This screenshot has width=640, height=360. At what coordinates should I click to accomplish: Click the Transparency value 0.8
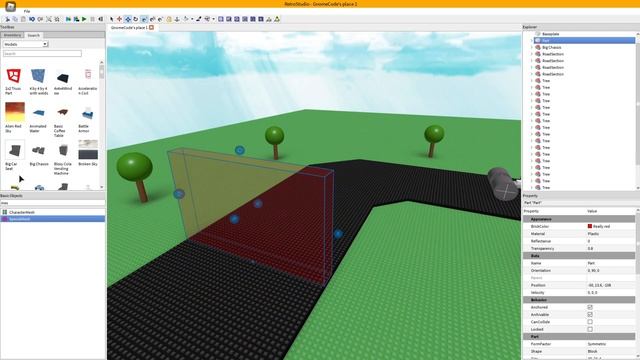[x=590, y=249]
